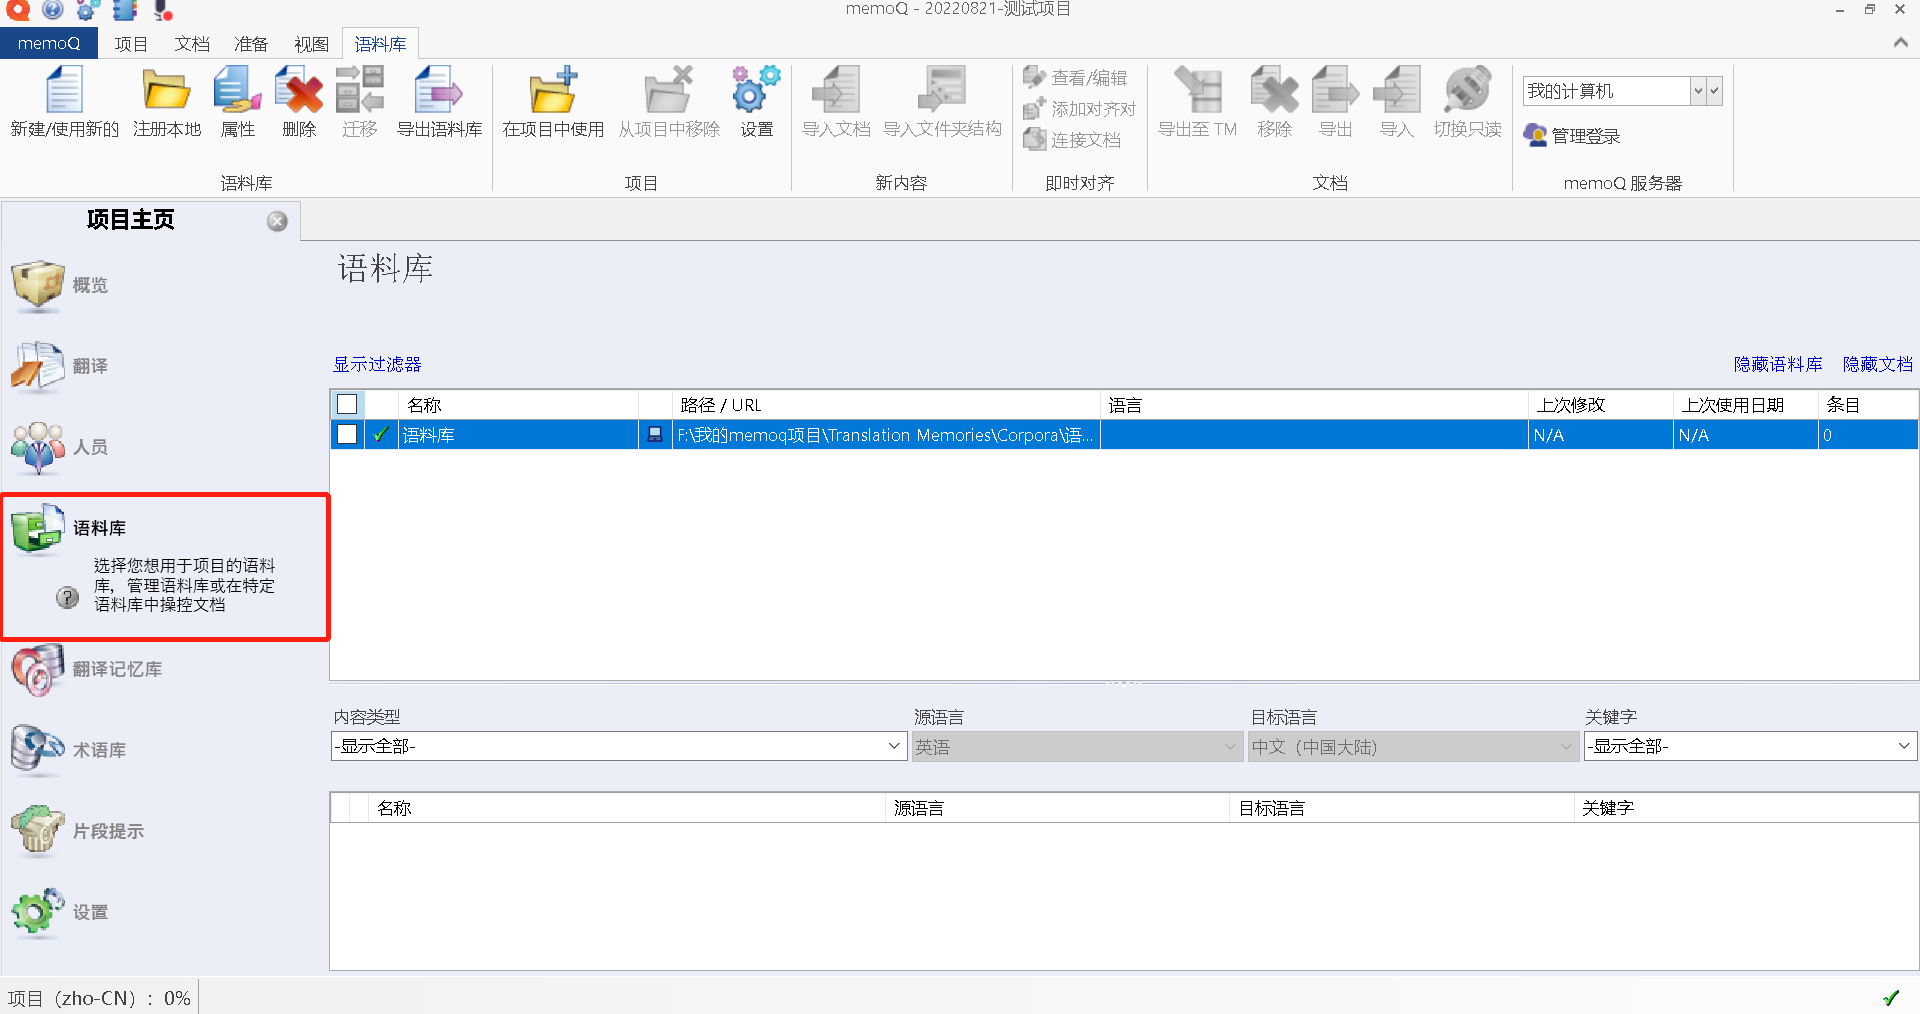Screen dimensions: 1920x1014
Task: Click 导出 document icon
Action: (x=1335, y=90)
